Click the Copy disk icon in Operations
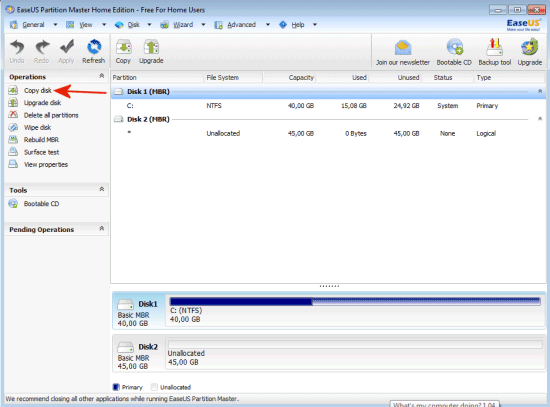The width and height of the screenshot is (550, 407). 13,91
